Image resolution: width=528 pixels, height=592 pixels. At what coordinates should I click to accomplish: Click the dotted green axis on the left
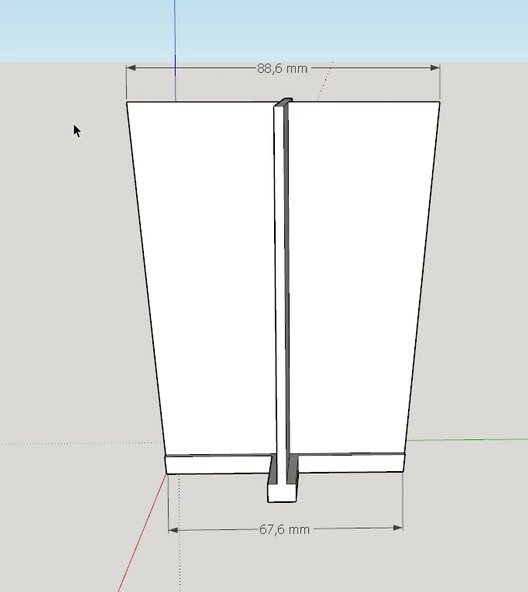(81, 443)
